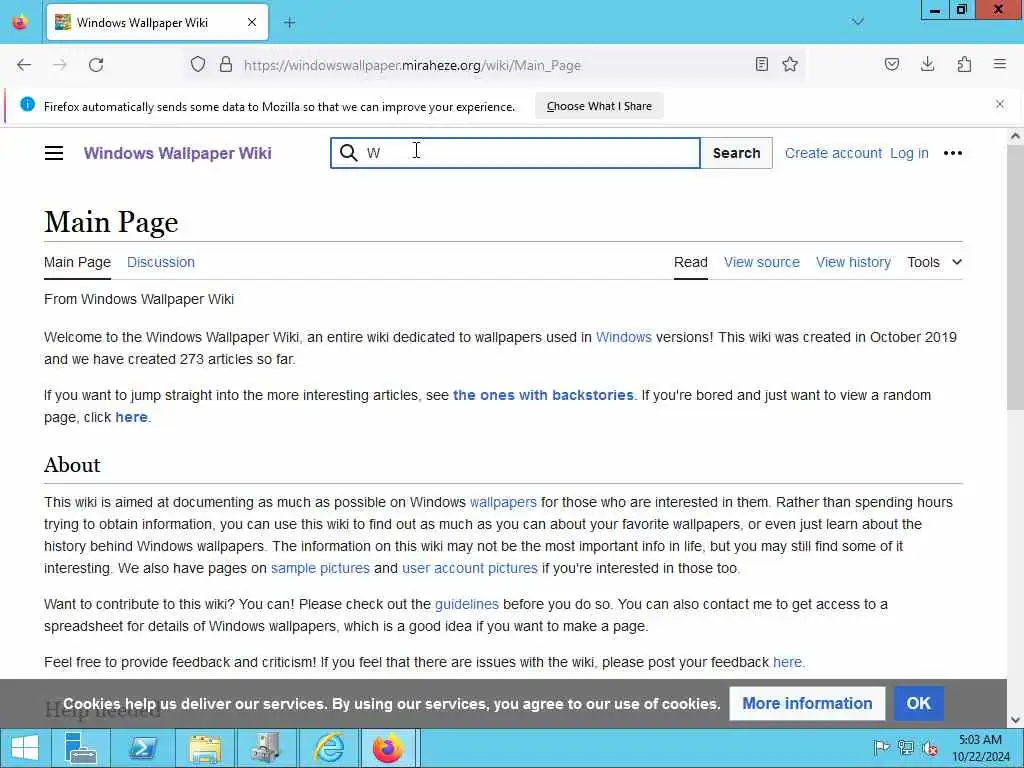Toggle reader view icon in address bar
The width and height of the screenshot is (1024, 768).
point(761,64)
